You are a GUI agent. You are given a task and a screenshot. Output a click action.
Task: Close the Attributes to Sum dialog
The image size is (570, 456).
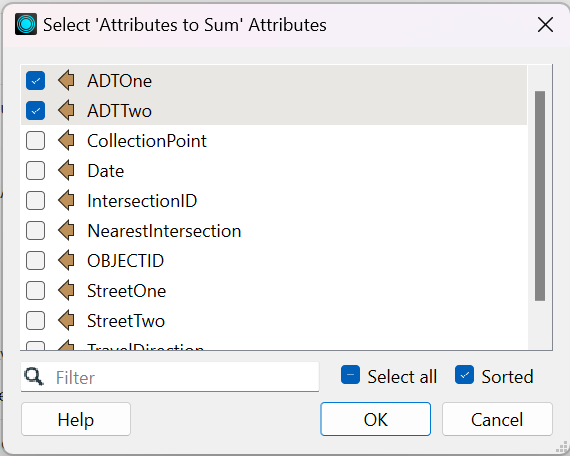click(x=545, y=25)
